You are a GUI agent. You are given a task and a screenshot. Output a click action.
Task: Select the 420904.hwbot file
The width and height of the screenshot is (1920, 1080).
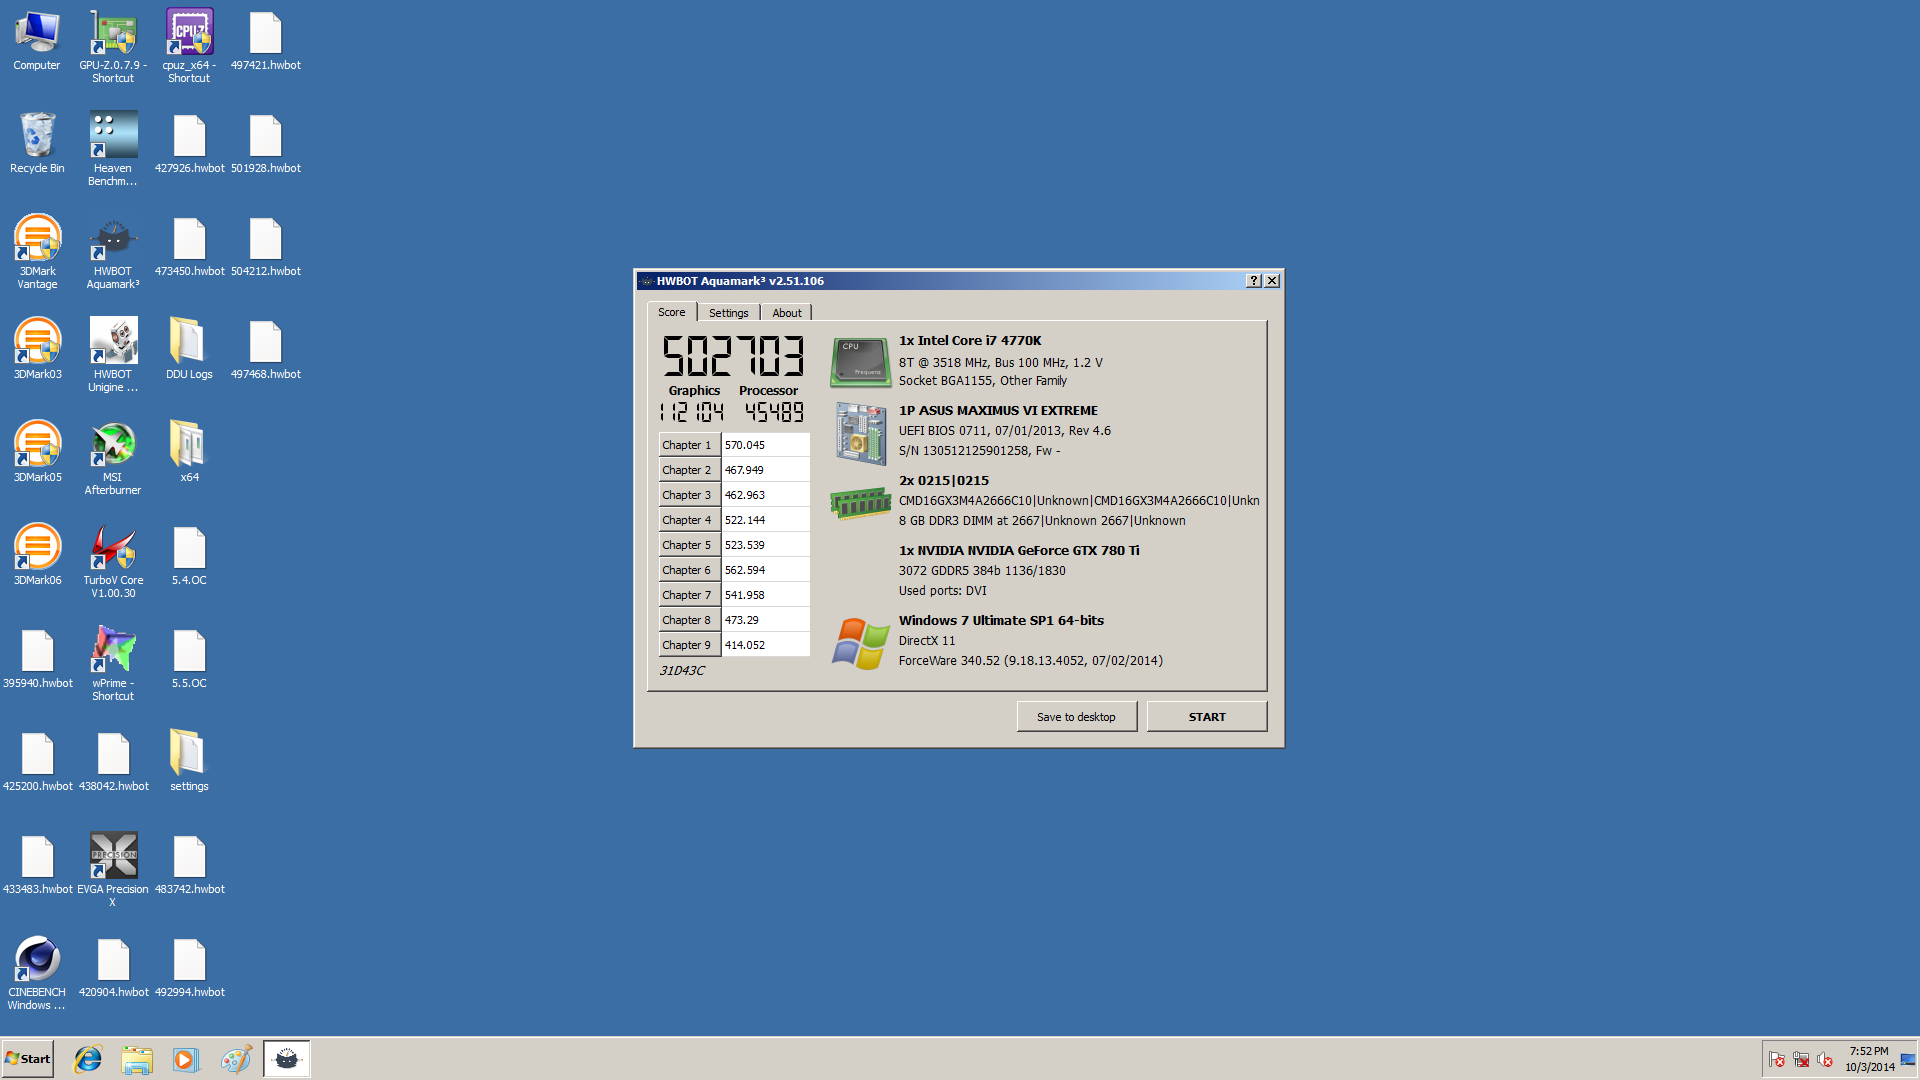click(x=113, y=968)
